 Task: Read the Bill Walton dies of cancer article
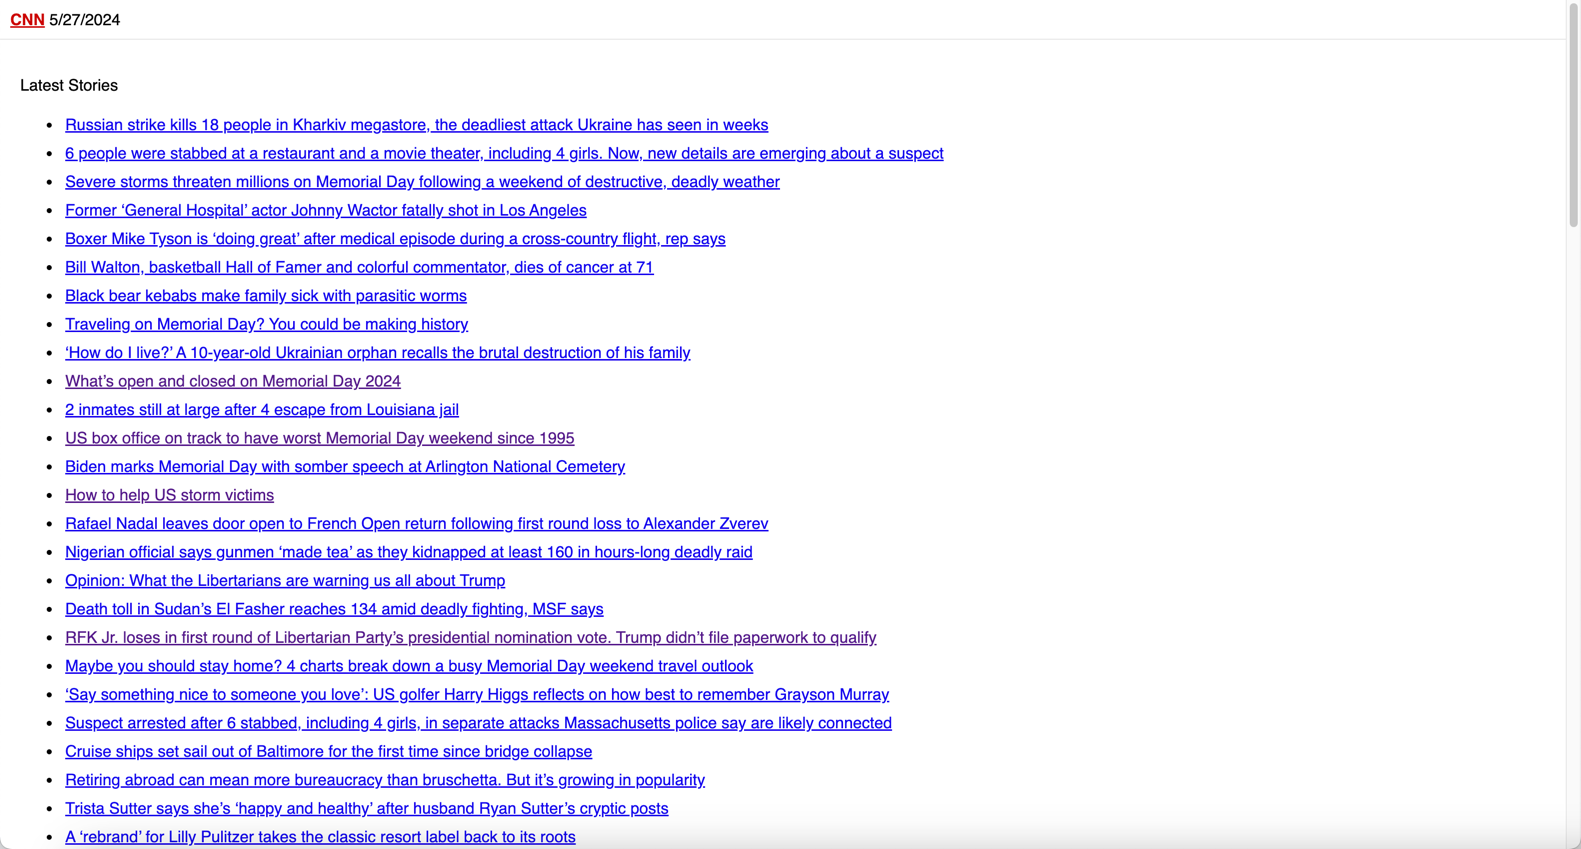pos(359,267)
